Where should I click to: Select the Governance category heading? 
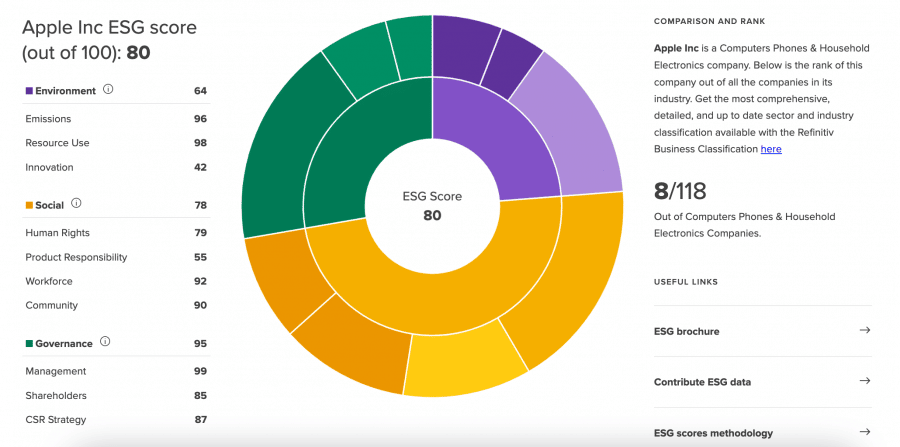tap(64, 343)
